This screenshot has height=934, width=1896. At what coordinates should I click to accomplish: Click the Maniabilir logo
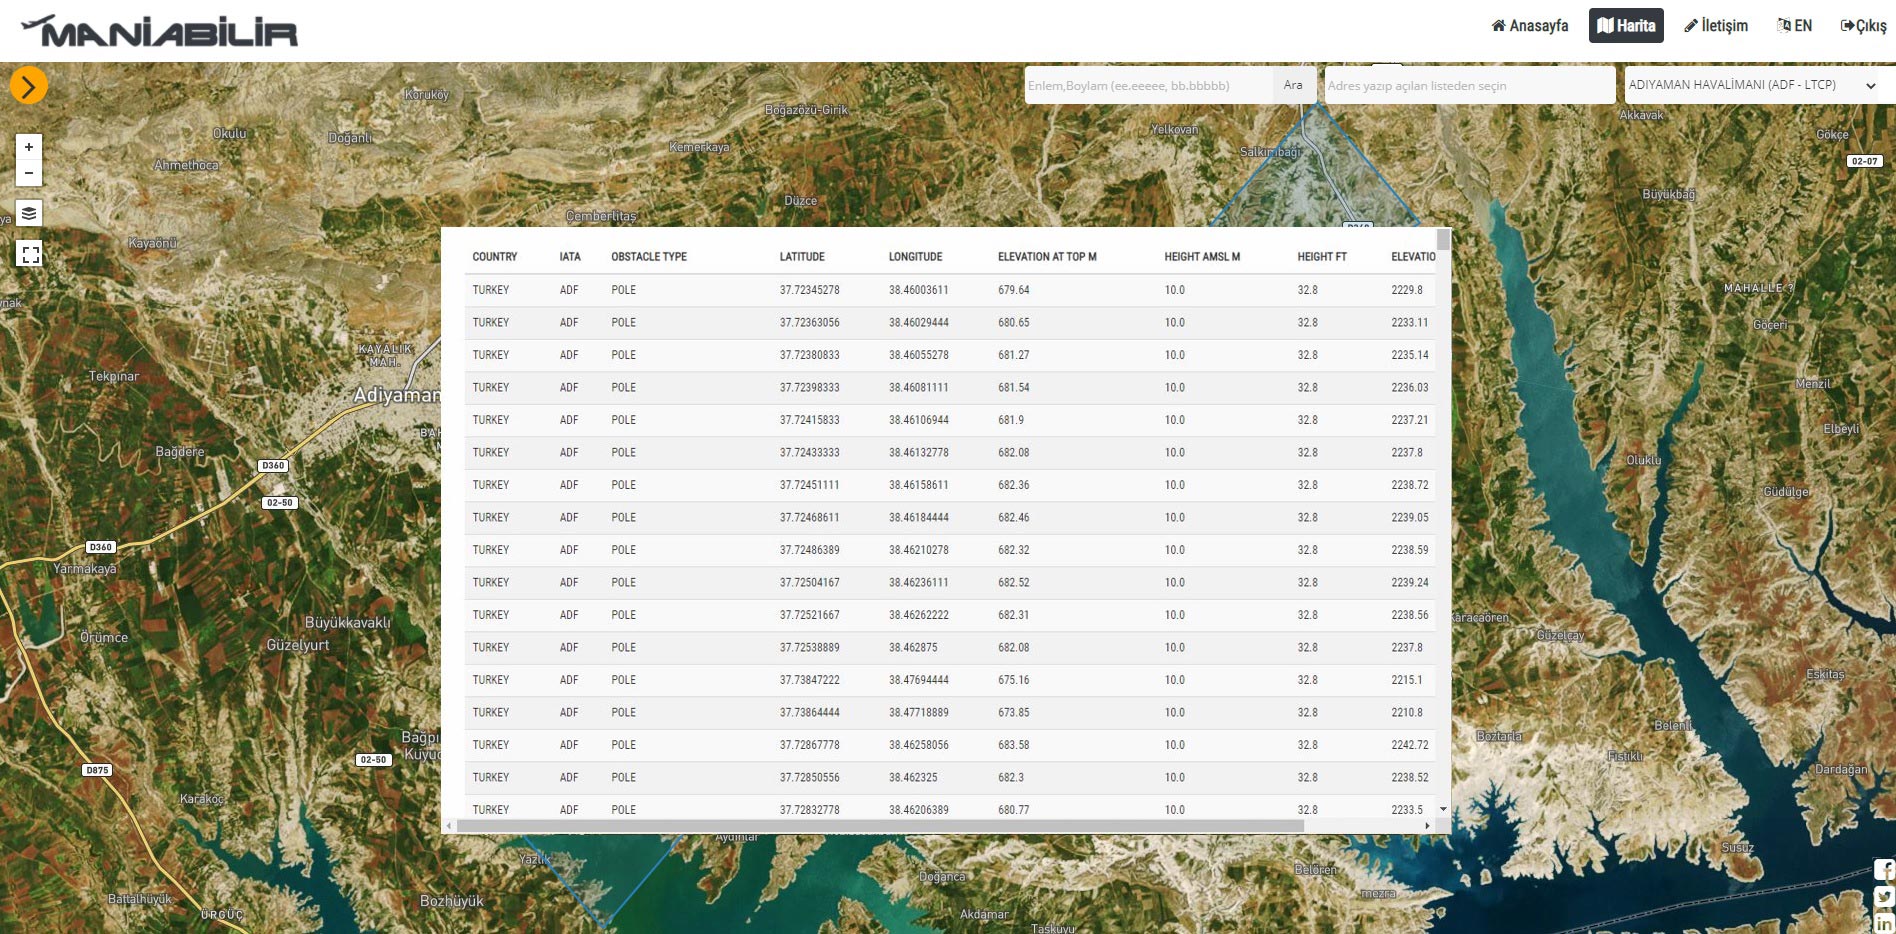click(160, 32)
